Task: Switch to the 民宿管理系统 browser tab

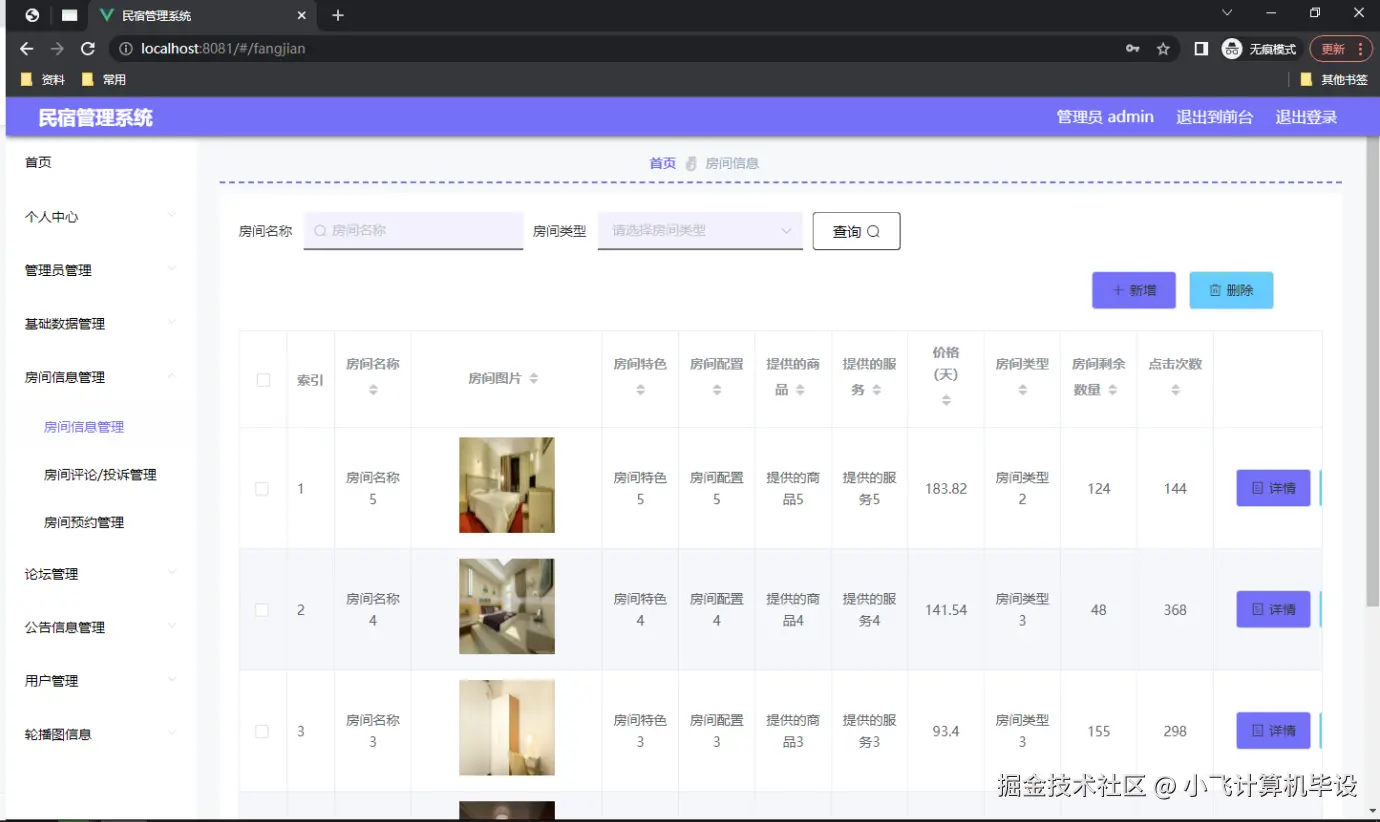Action: [x=202, y=16]
